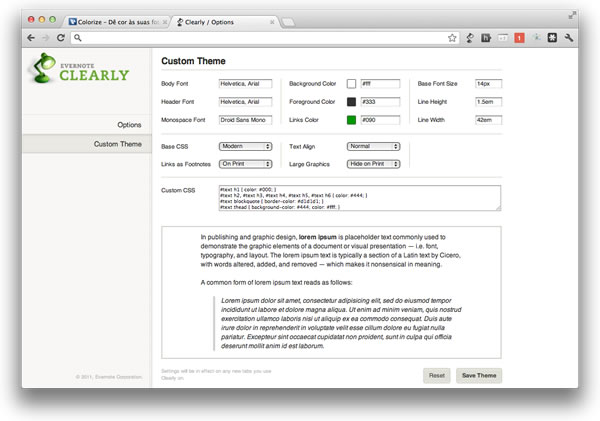Reload the page with refresh icon
This screenshot has height=421, width=600.
[x=60, y=38]
